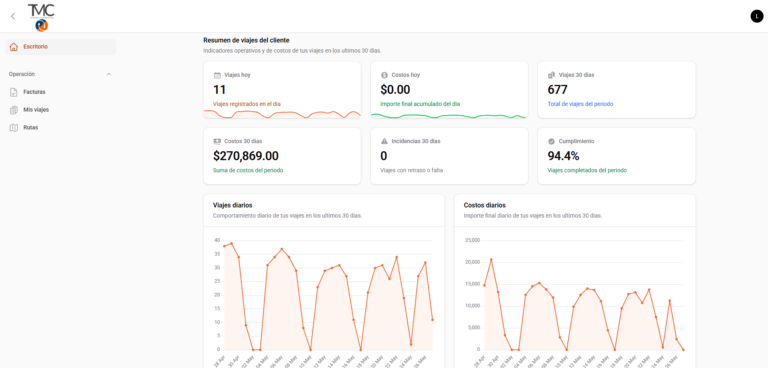Select the Incidencias 30 días value 0

384,156
